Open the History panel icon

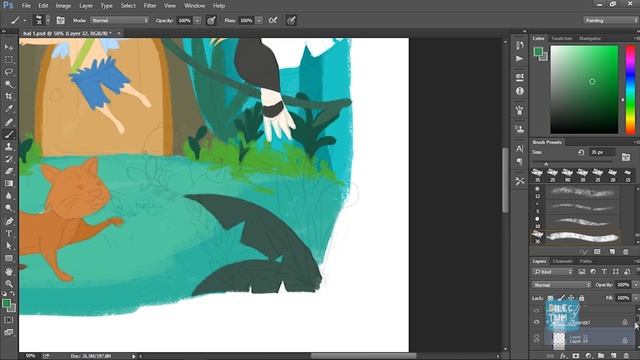(520, 45)
